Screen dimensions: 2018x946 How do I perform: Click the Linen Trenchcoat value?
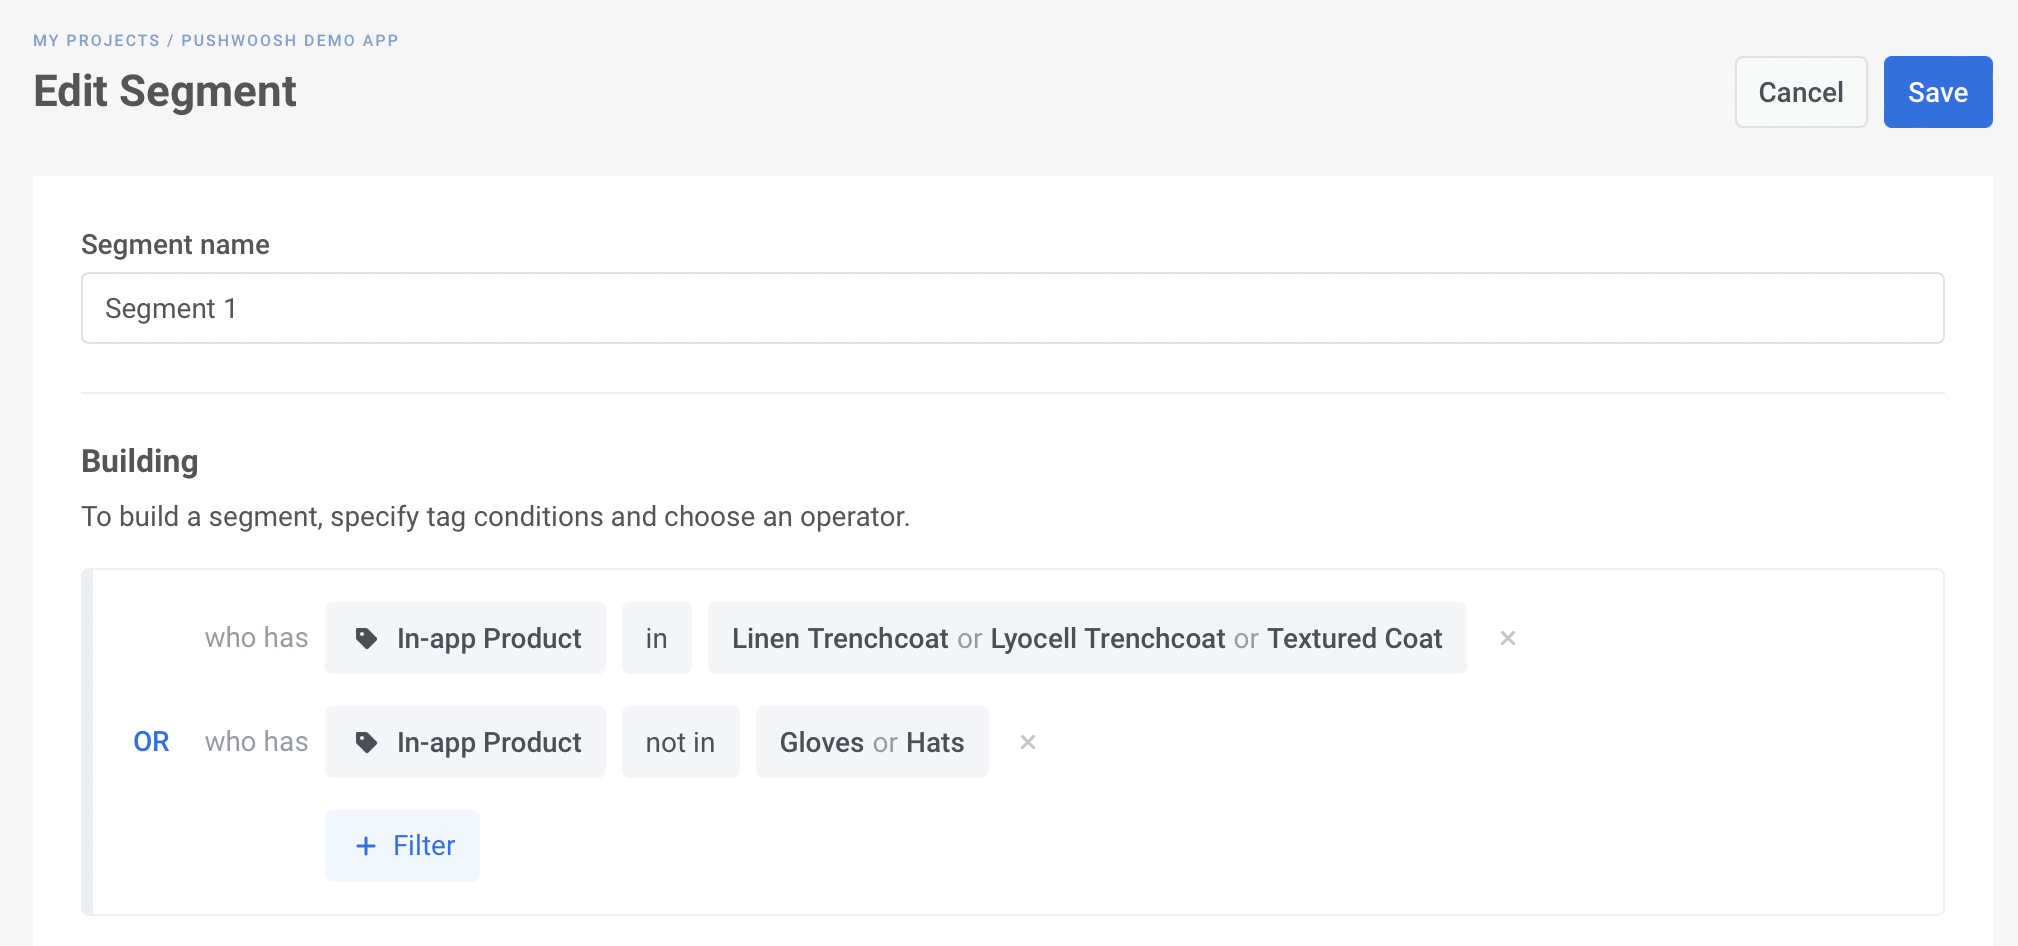[839, 638]
